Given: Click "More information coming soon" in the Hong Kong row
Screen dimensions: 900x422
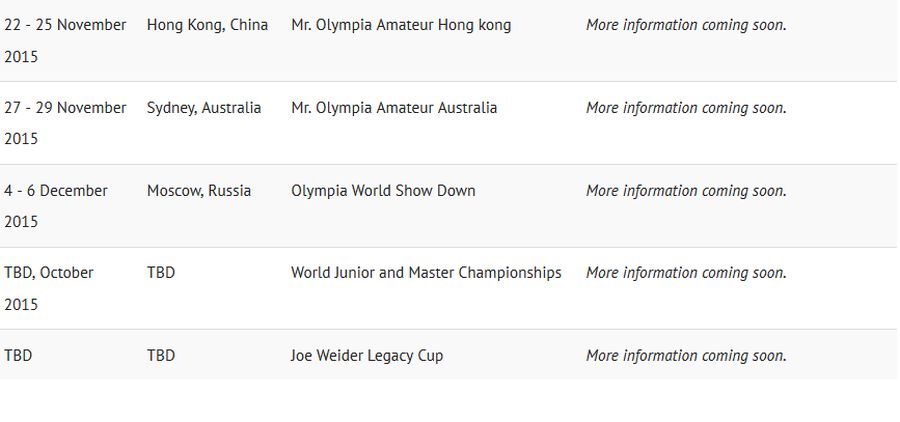Looking at the screenshot, I should point(686,25).
